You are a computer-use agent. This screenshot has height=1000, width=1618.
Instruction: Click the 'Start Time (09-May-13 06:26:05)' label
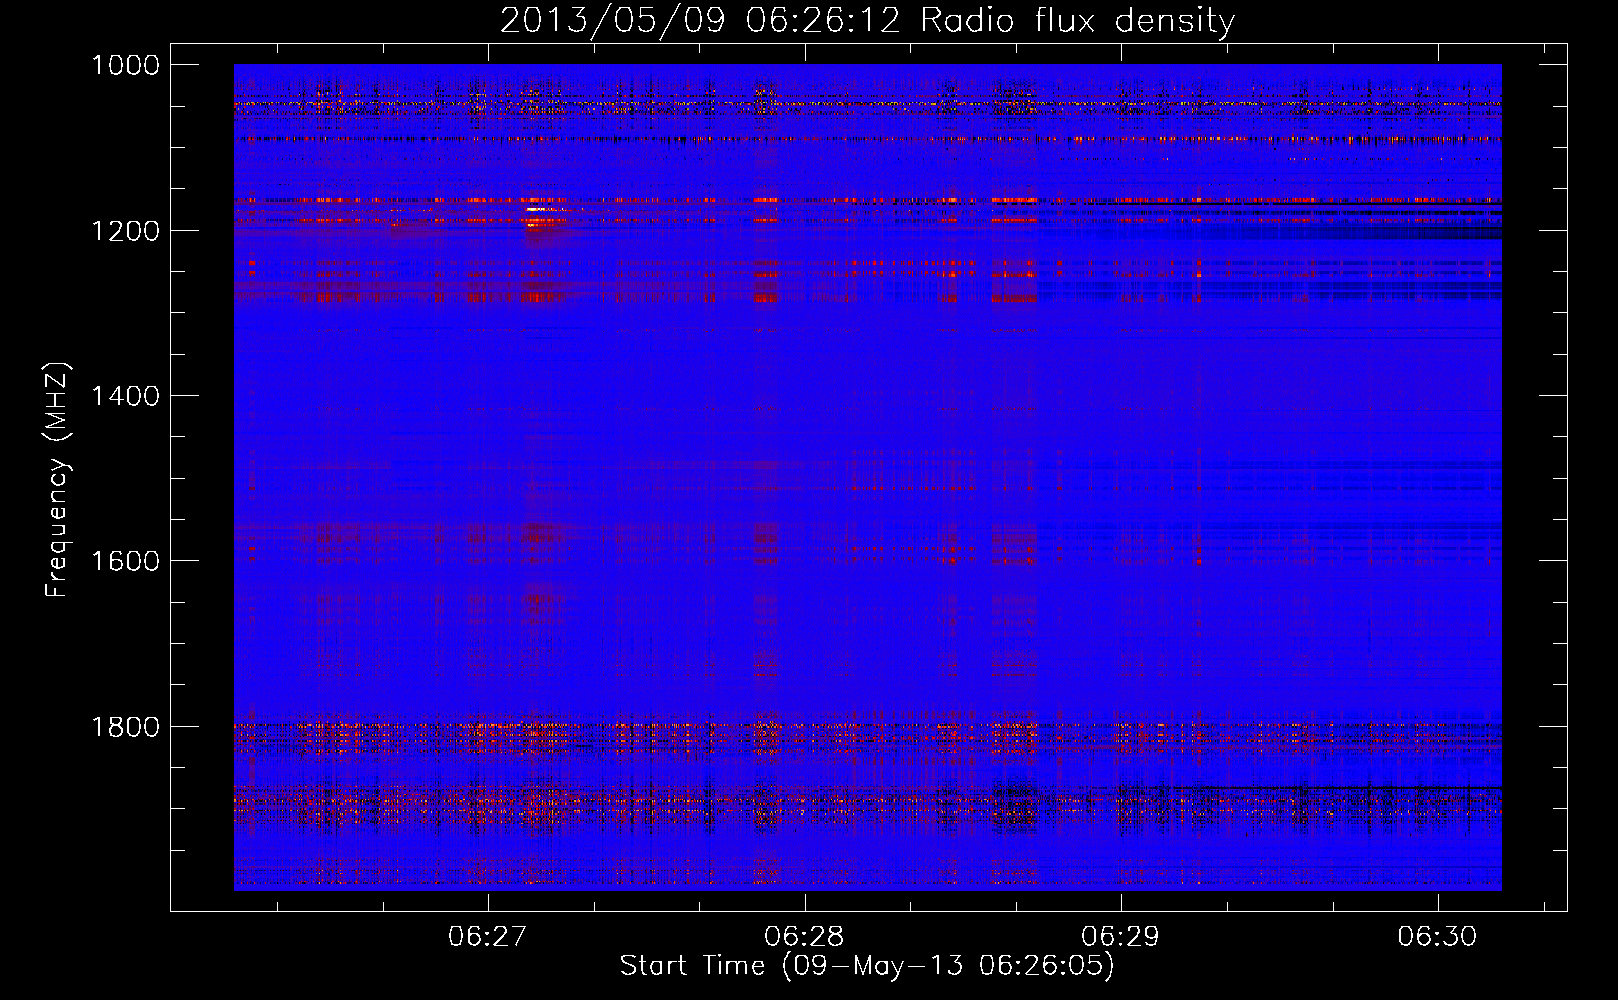pos(867,966)
